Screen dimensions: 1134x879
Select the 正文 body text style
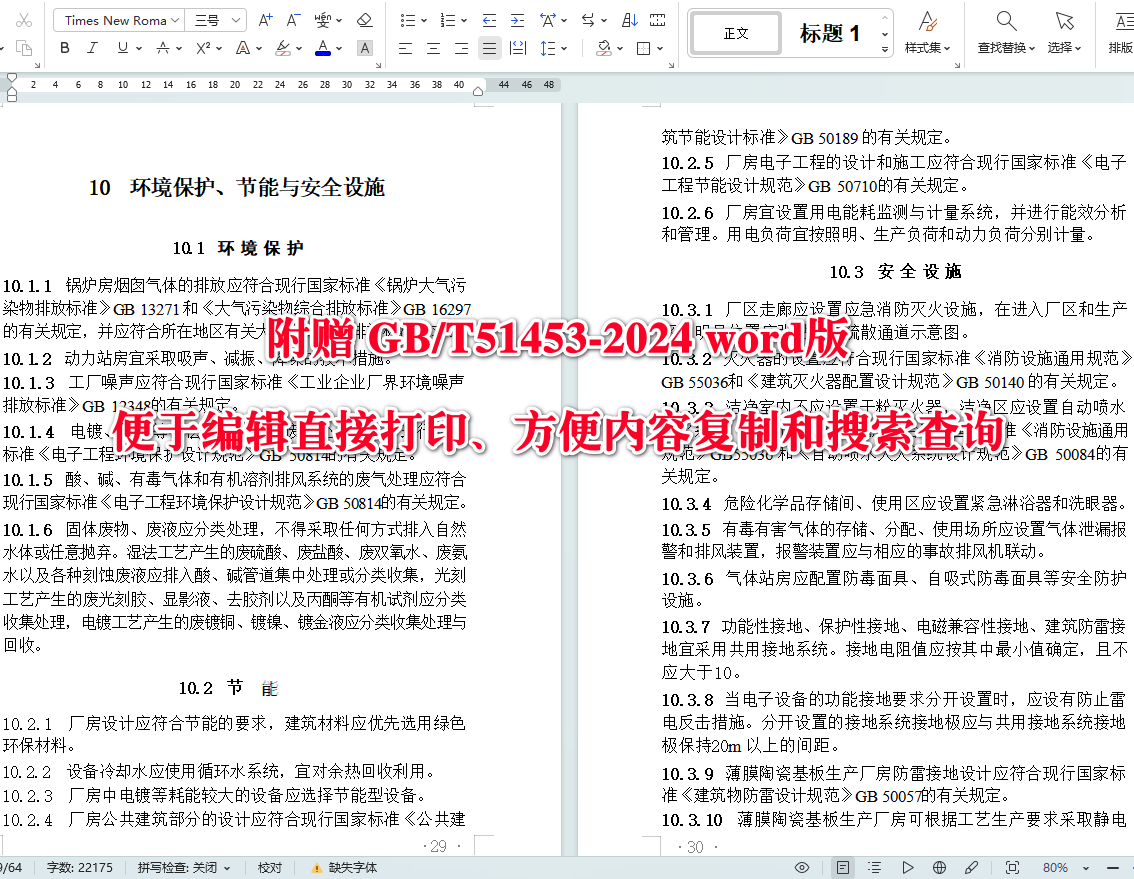point(735,33)
